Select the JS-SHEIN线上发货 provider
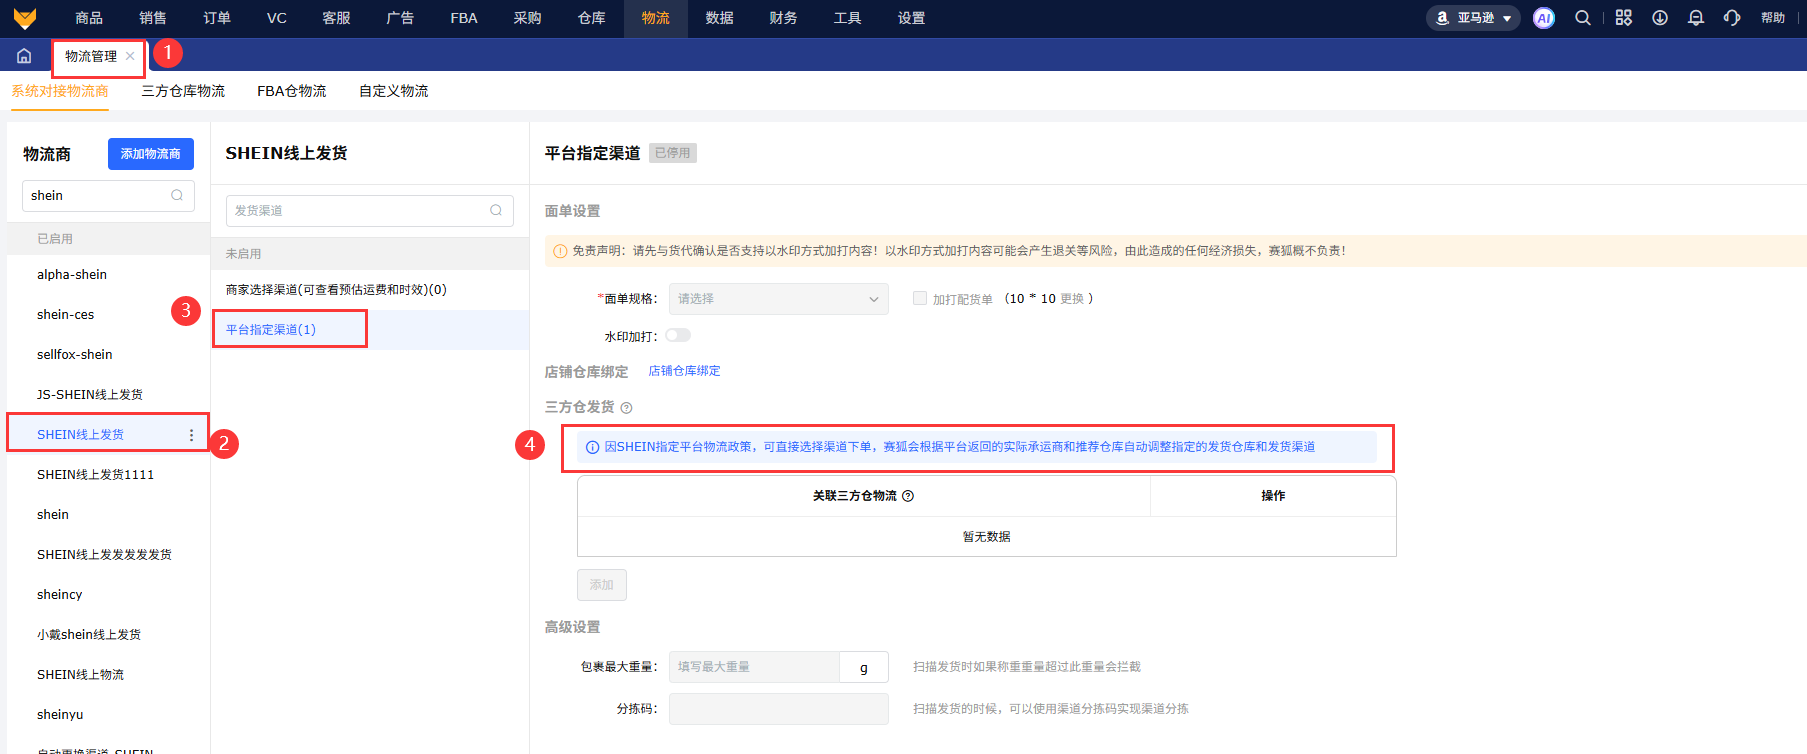This screenshot has height=754, width=1807. point(108,395)
